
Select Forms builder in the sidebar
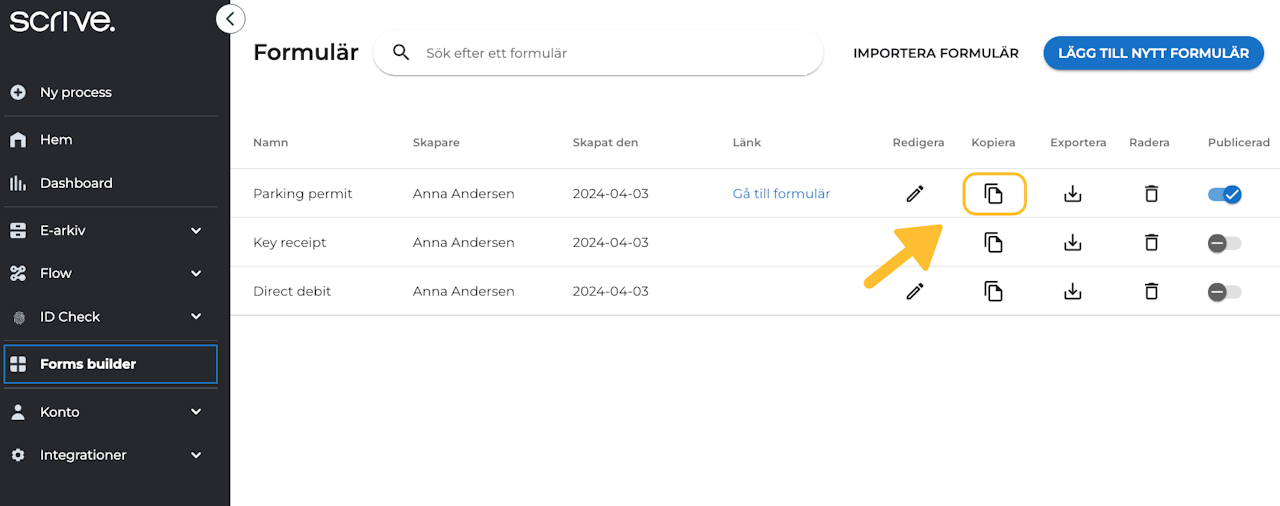pos(88,364)
